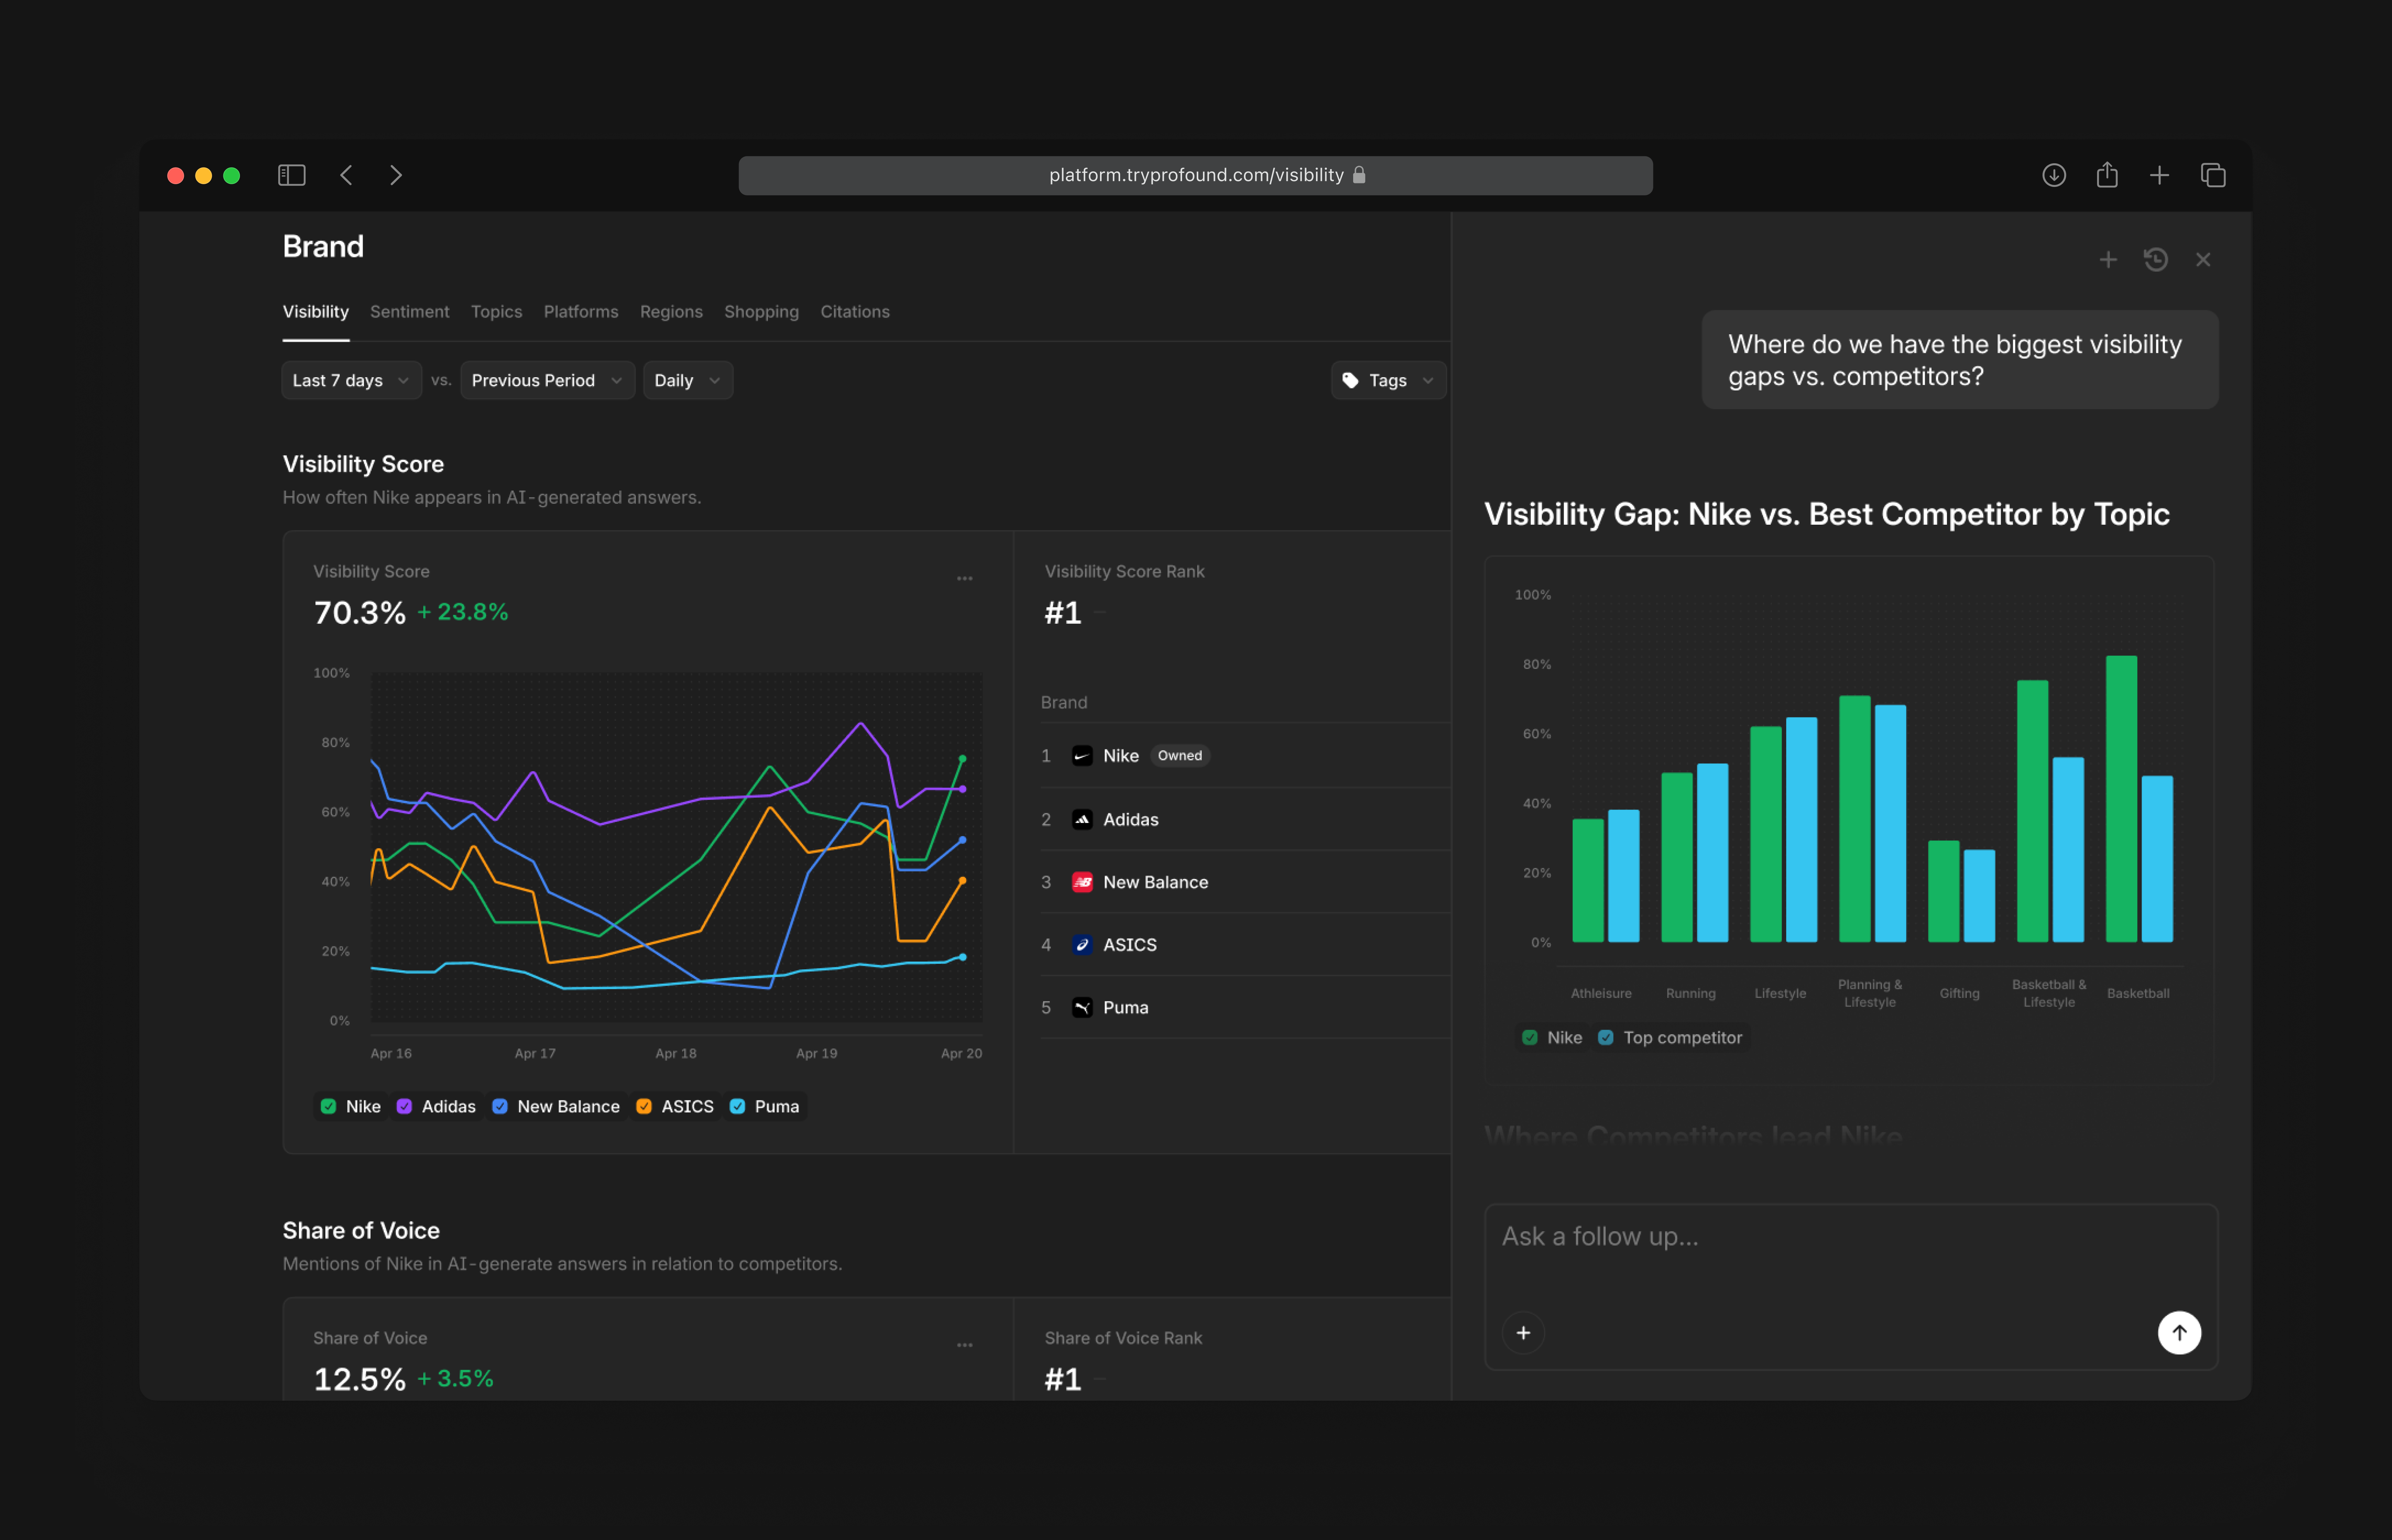Viewport: 2392px width, 1540px height.
Task: Open Visibility Score card three-dot menu
Action: (964, 578)
